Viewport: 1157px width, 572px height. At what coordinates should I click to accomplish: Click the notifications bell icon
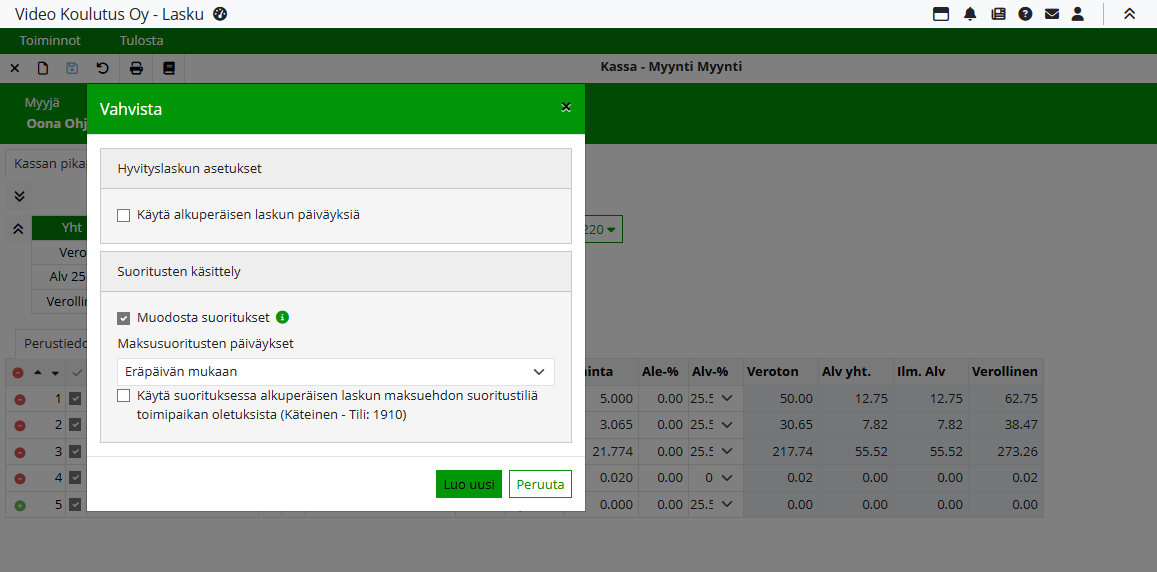tap(970, 14)
